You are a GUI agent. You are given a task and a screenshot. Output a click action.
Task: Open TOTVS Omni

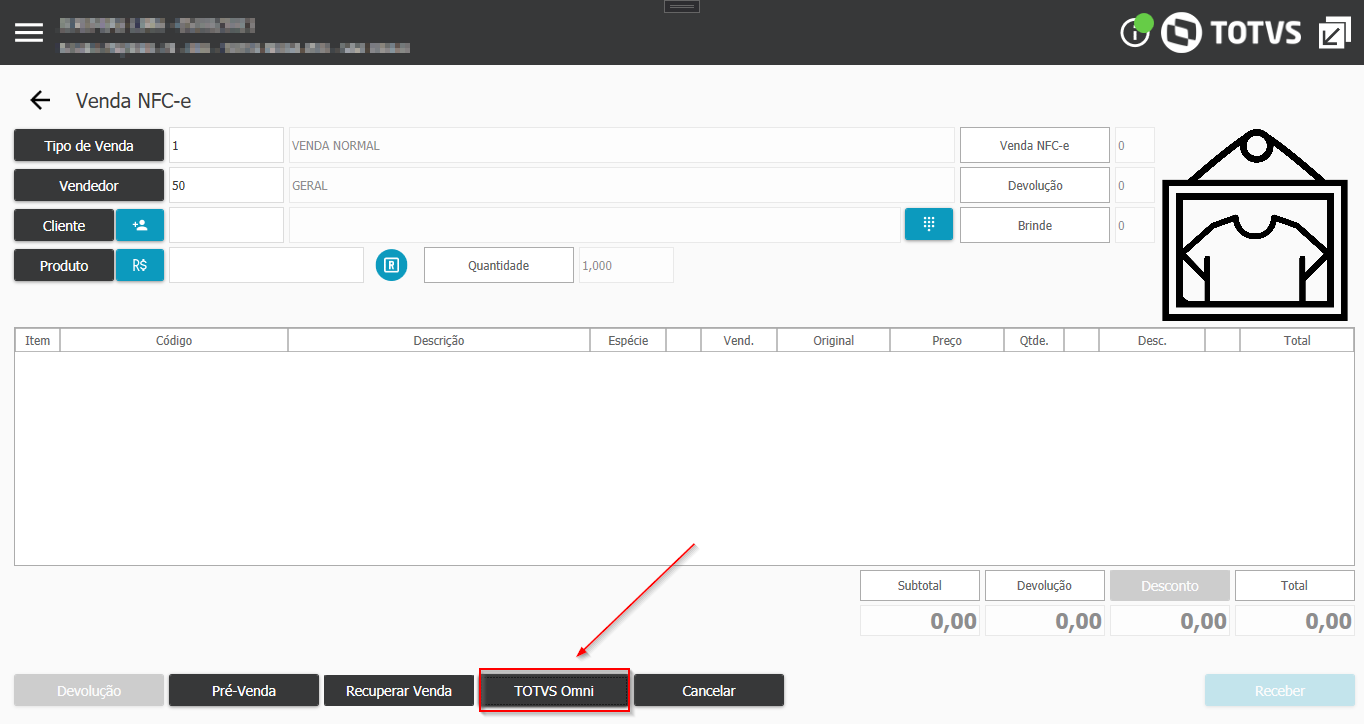554,690
